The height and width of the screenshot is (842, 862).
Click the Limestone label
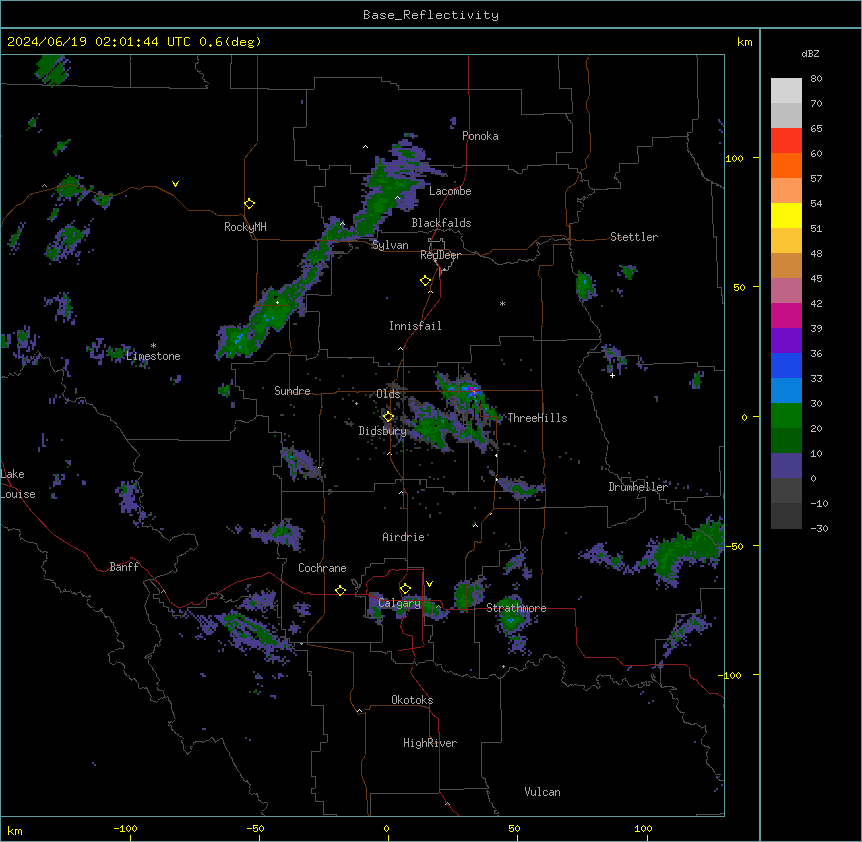(x=153, y=356)
